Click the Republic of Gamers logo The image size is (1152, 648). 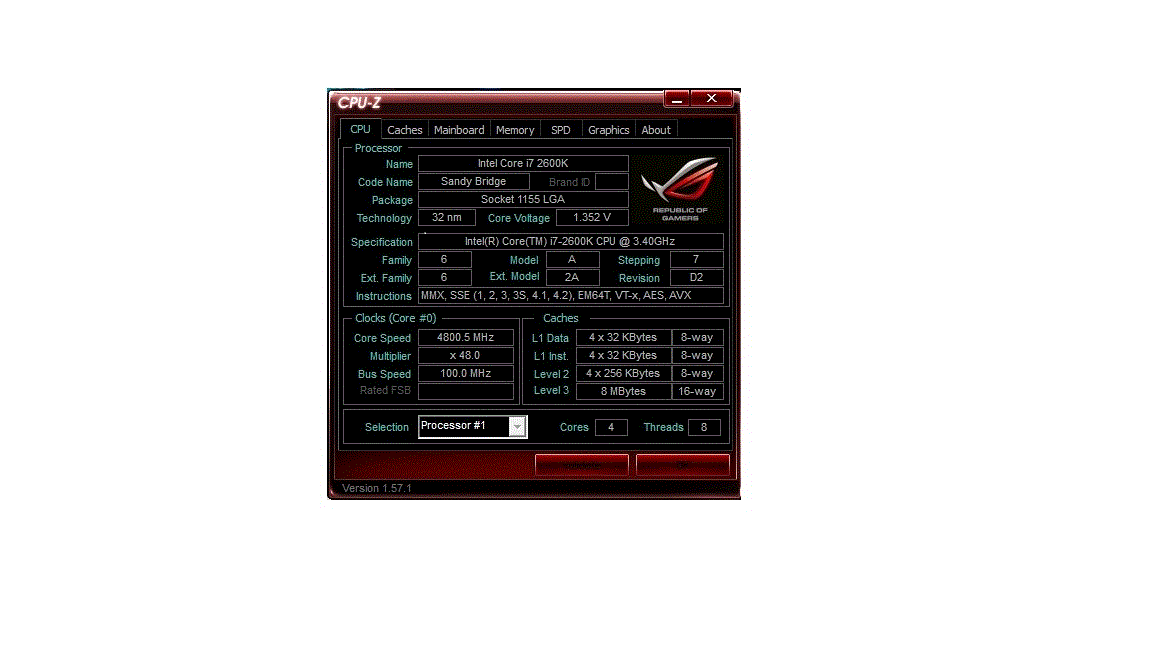(x=679, y=188)
